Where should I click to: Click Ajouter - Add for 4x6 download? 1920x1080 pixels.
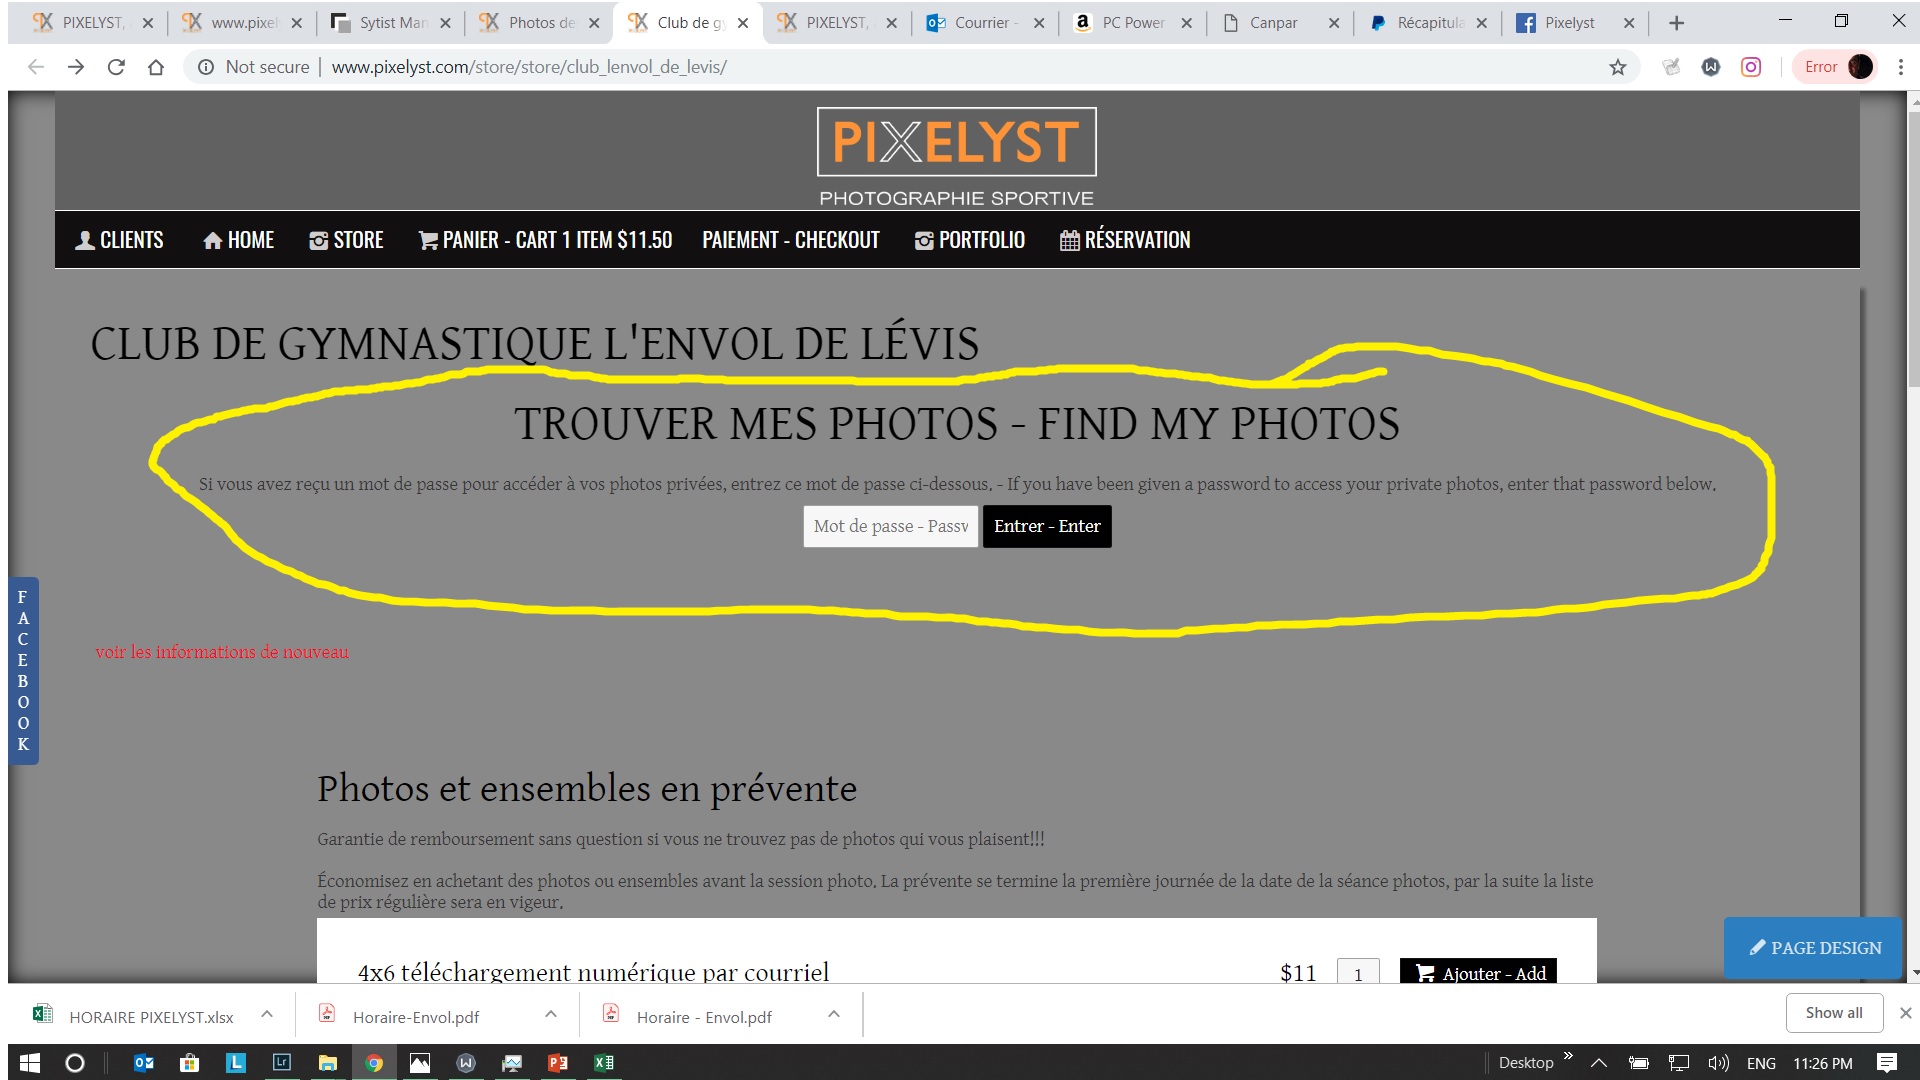[x=1478, y=972]
